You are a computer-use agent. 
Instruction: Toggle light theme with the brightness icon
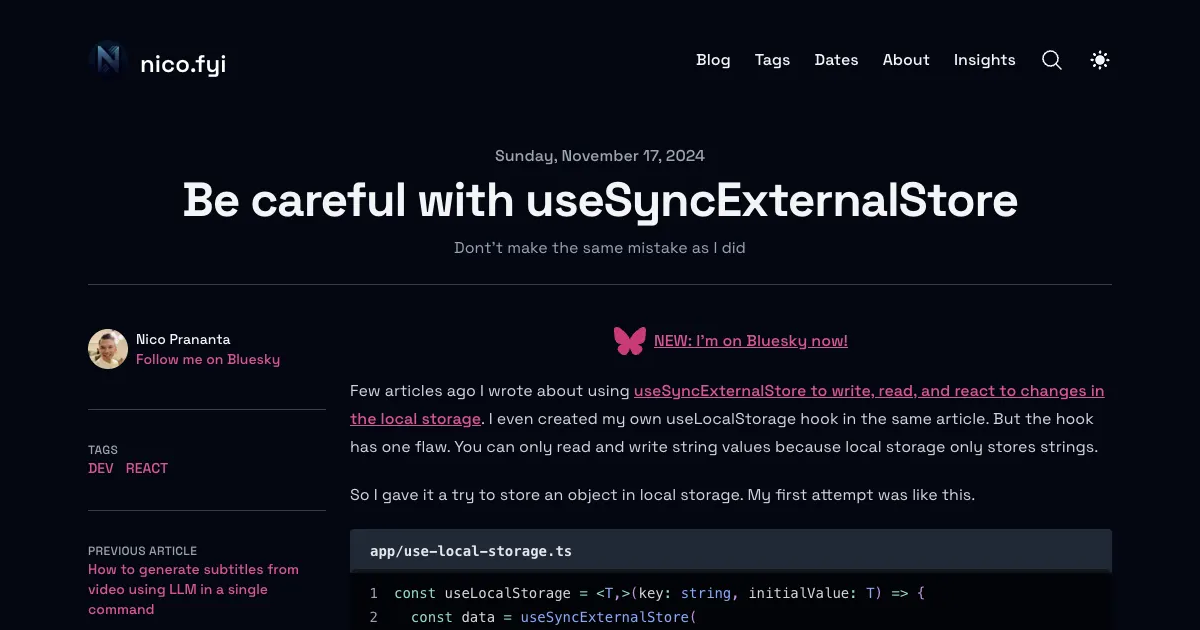tap(1099, 60)
